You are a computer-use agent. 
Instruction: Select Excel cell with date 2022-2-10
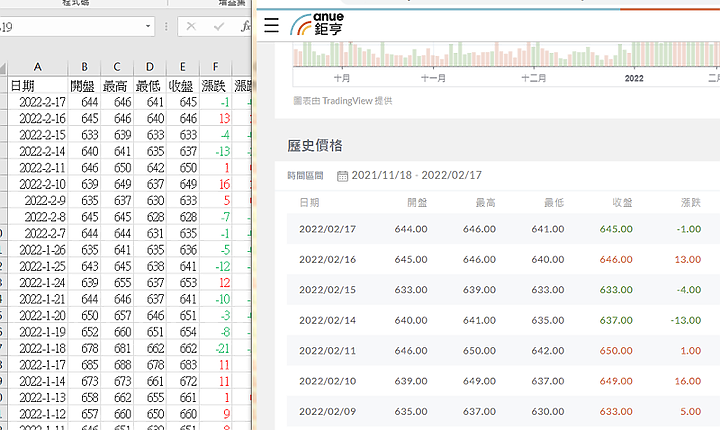[38, 184]
